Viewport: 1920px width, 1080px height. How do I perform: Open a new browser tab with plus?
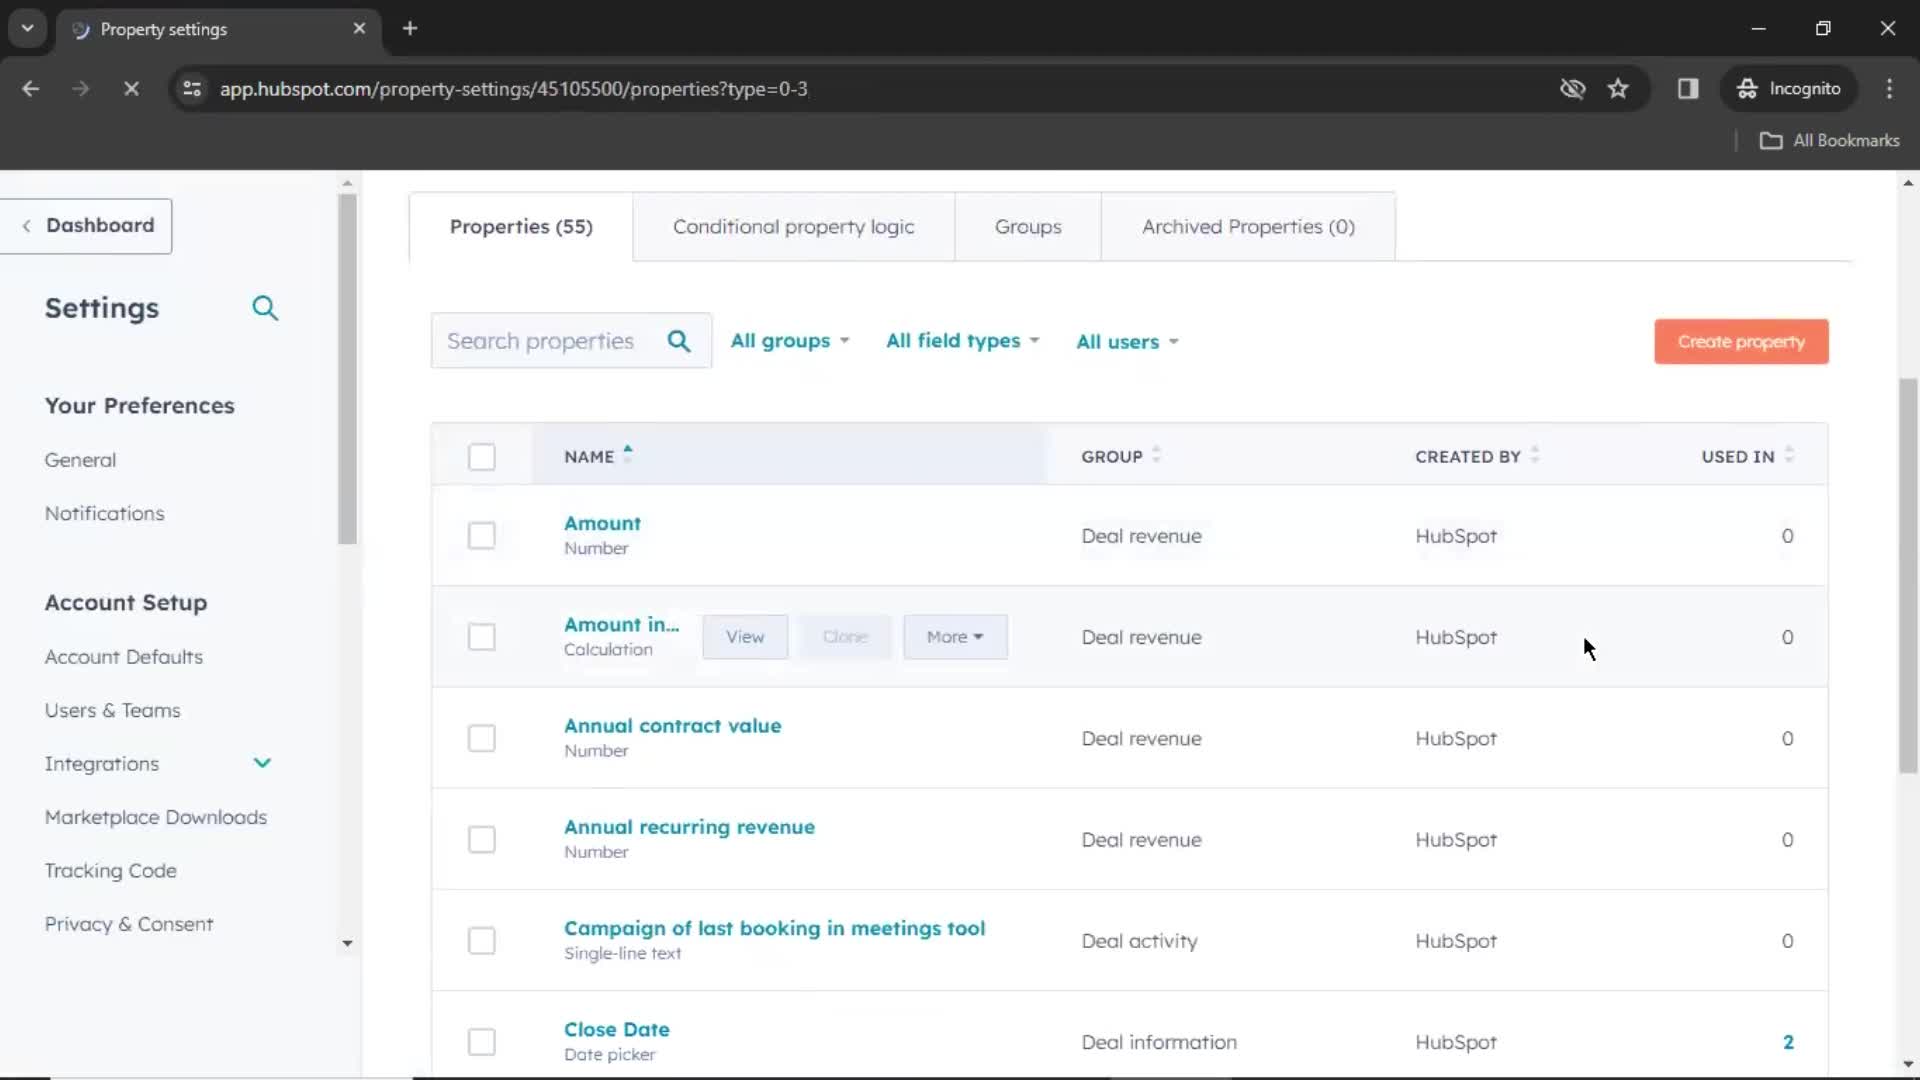tap(410, 29)
